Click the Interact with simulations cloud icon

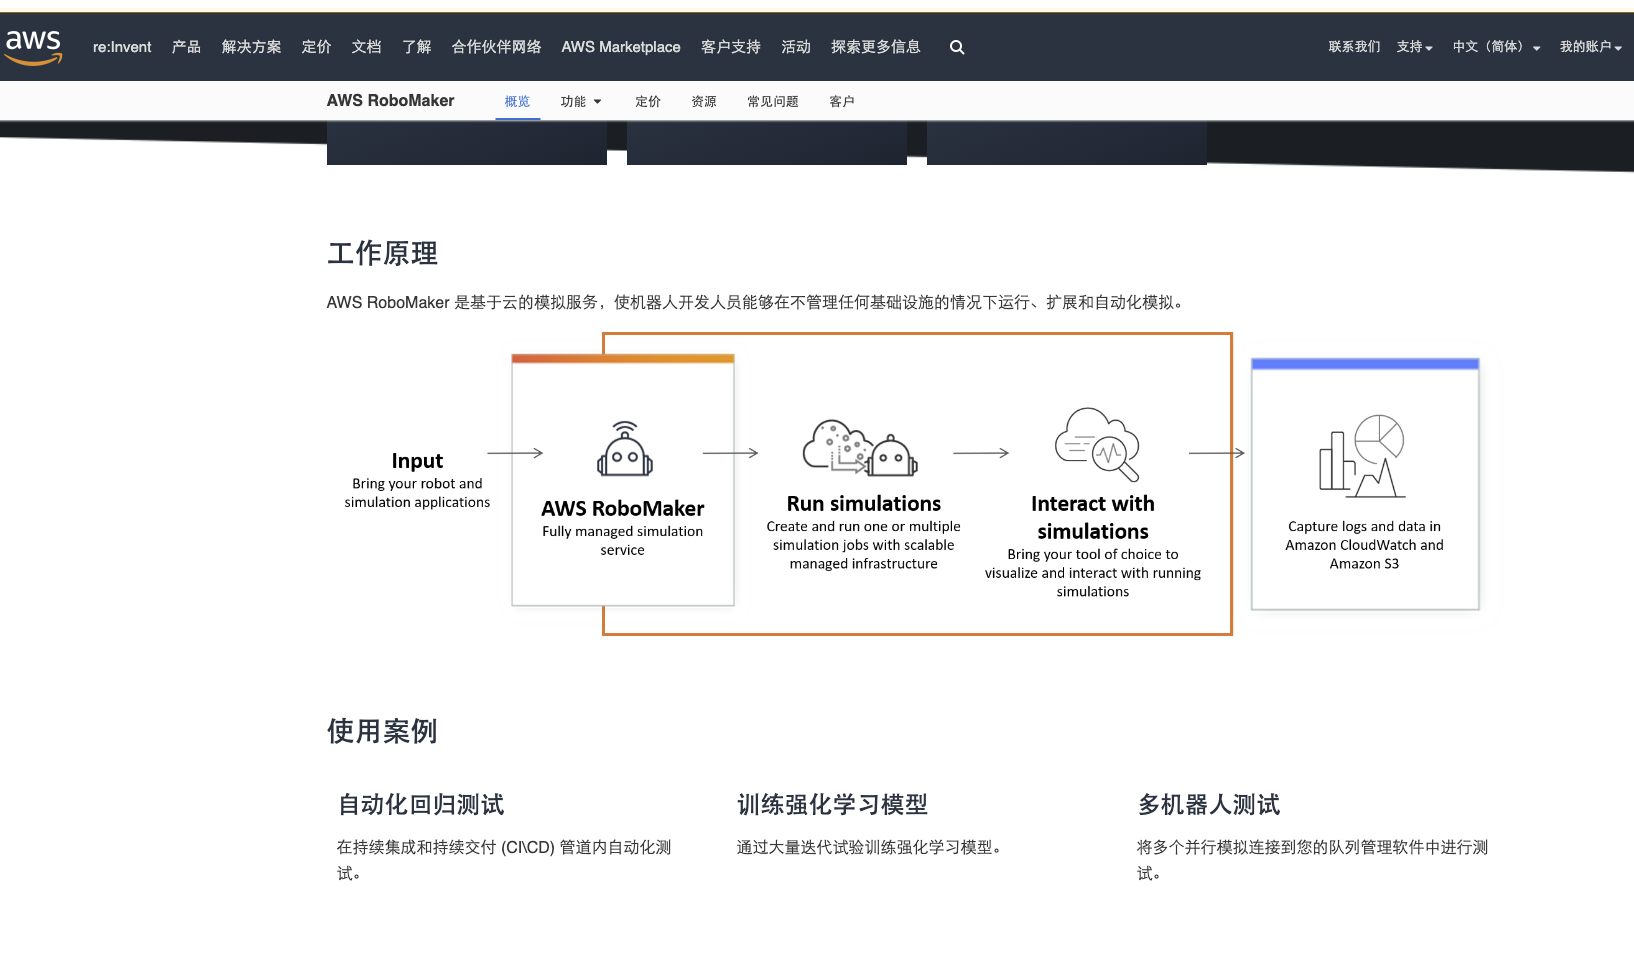(x=1097, y=444)
